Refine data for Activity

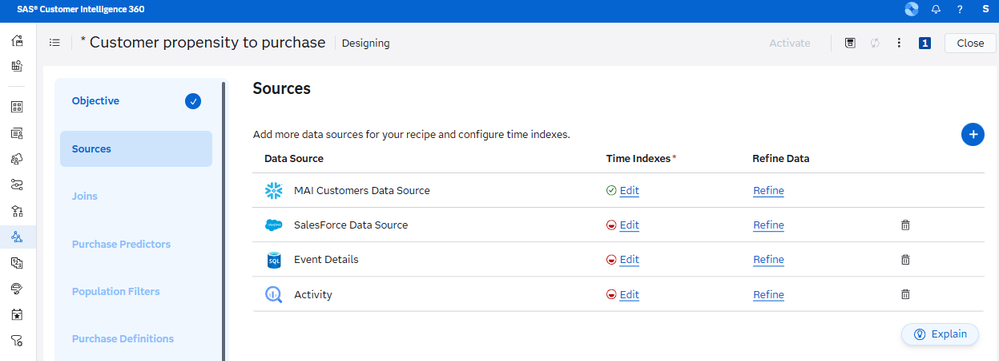coord(768,295)
